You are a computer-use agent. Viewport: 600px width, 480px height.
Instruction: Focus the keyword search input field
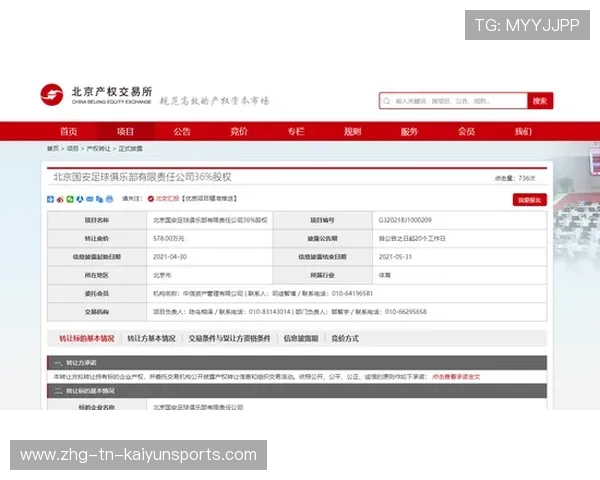pyautogui.click(x=453, y=101)
